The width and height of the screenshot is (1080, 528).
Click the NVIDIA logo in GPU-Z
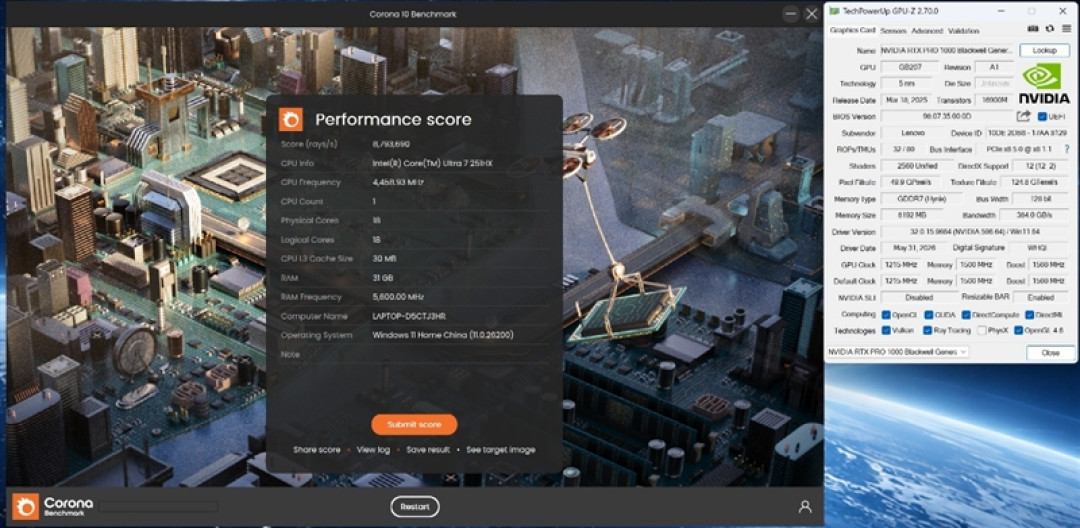(1044, 83)
